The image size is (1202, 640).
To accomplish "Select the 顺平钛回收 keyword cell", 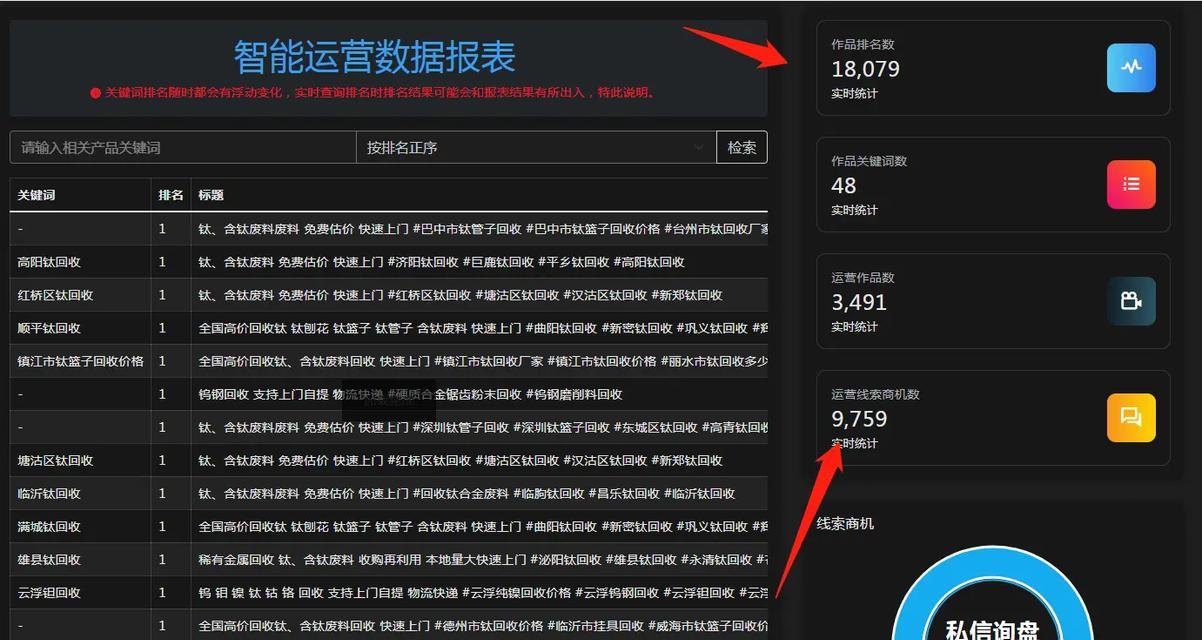I will click(x=80, y=328).
